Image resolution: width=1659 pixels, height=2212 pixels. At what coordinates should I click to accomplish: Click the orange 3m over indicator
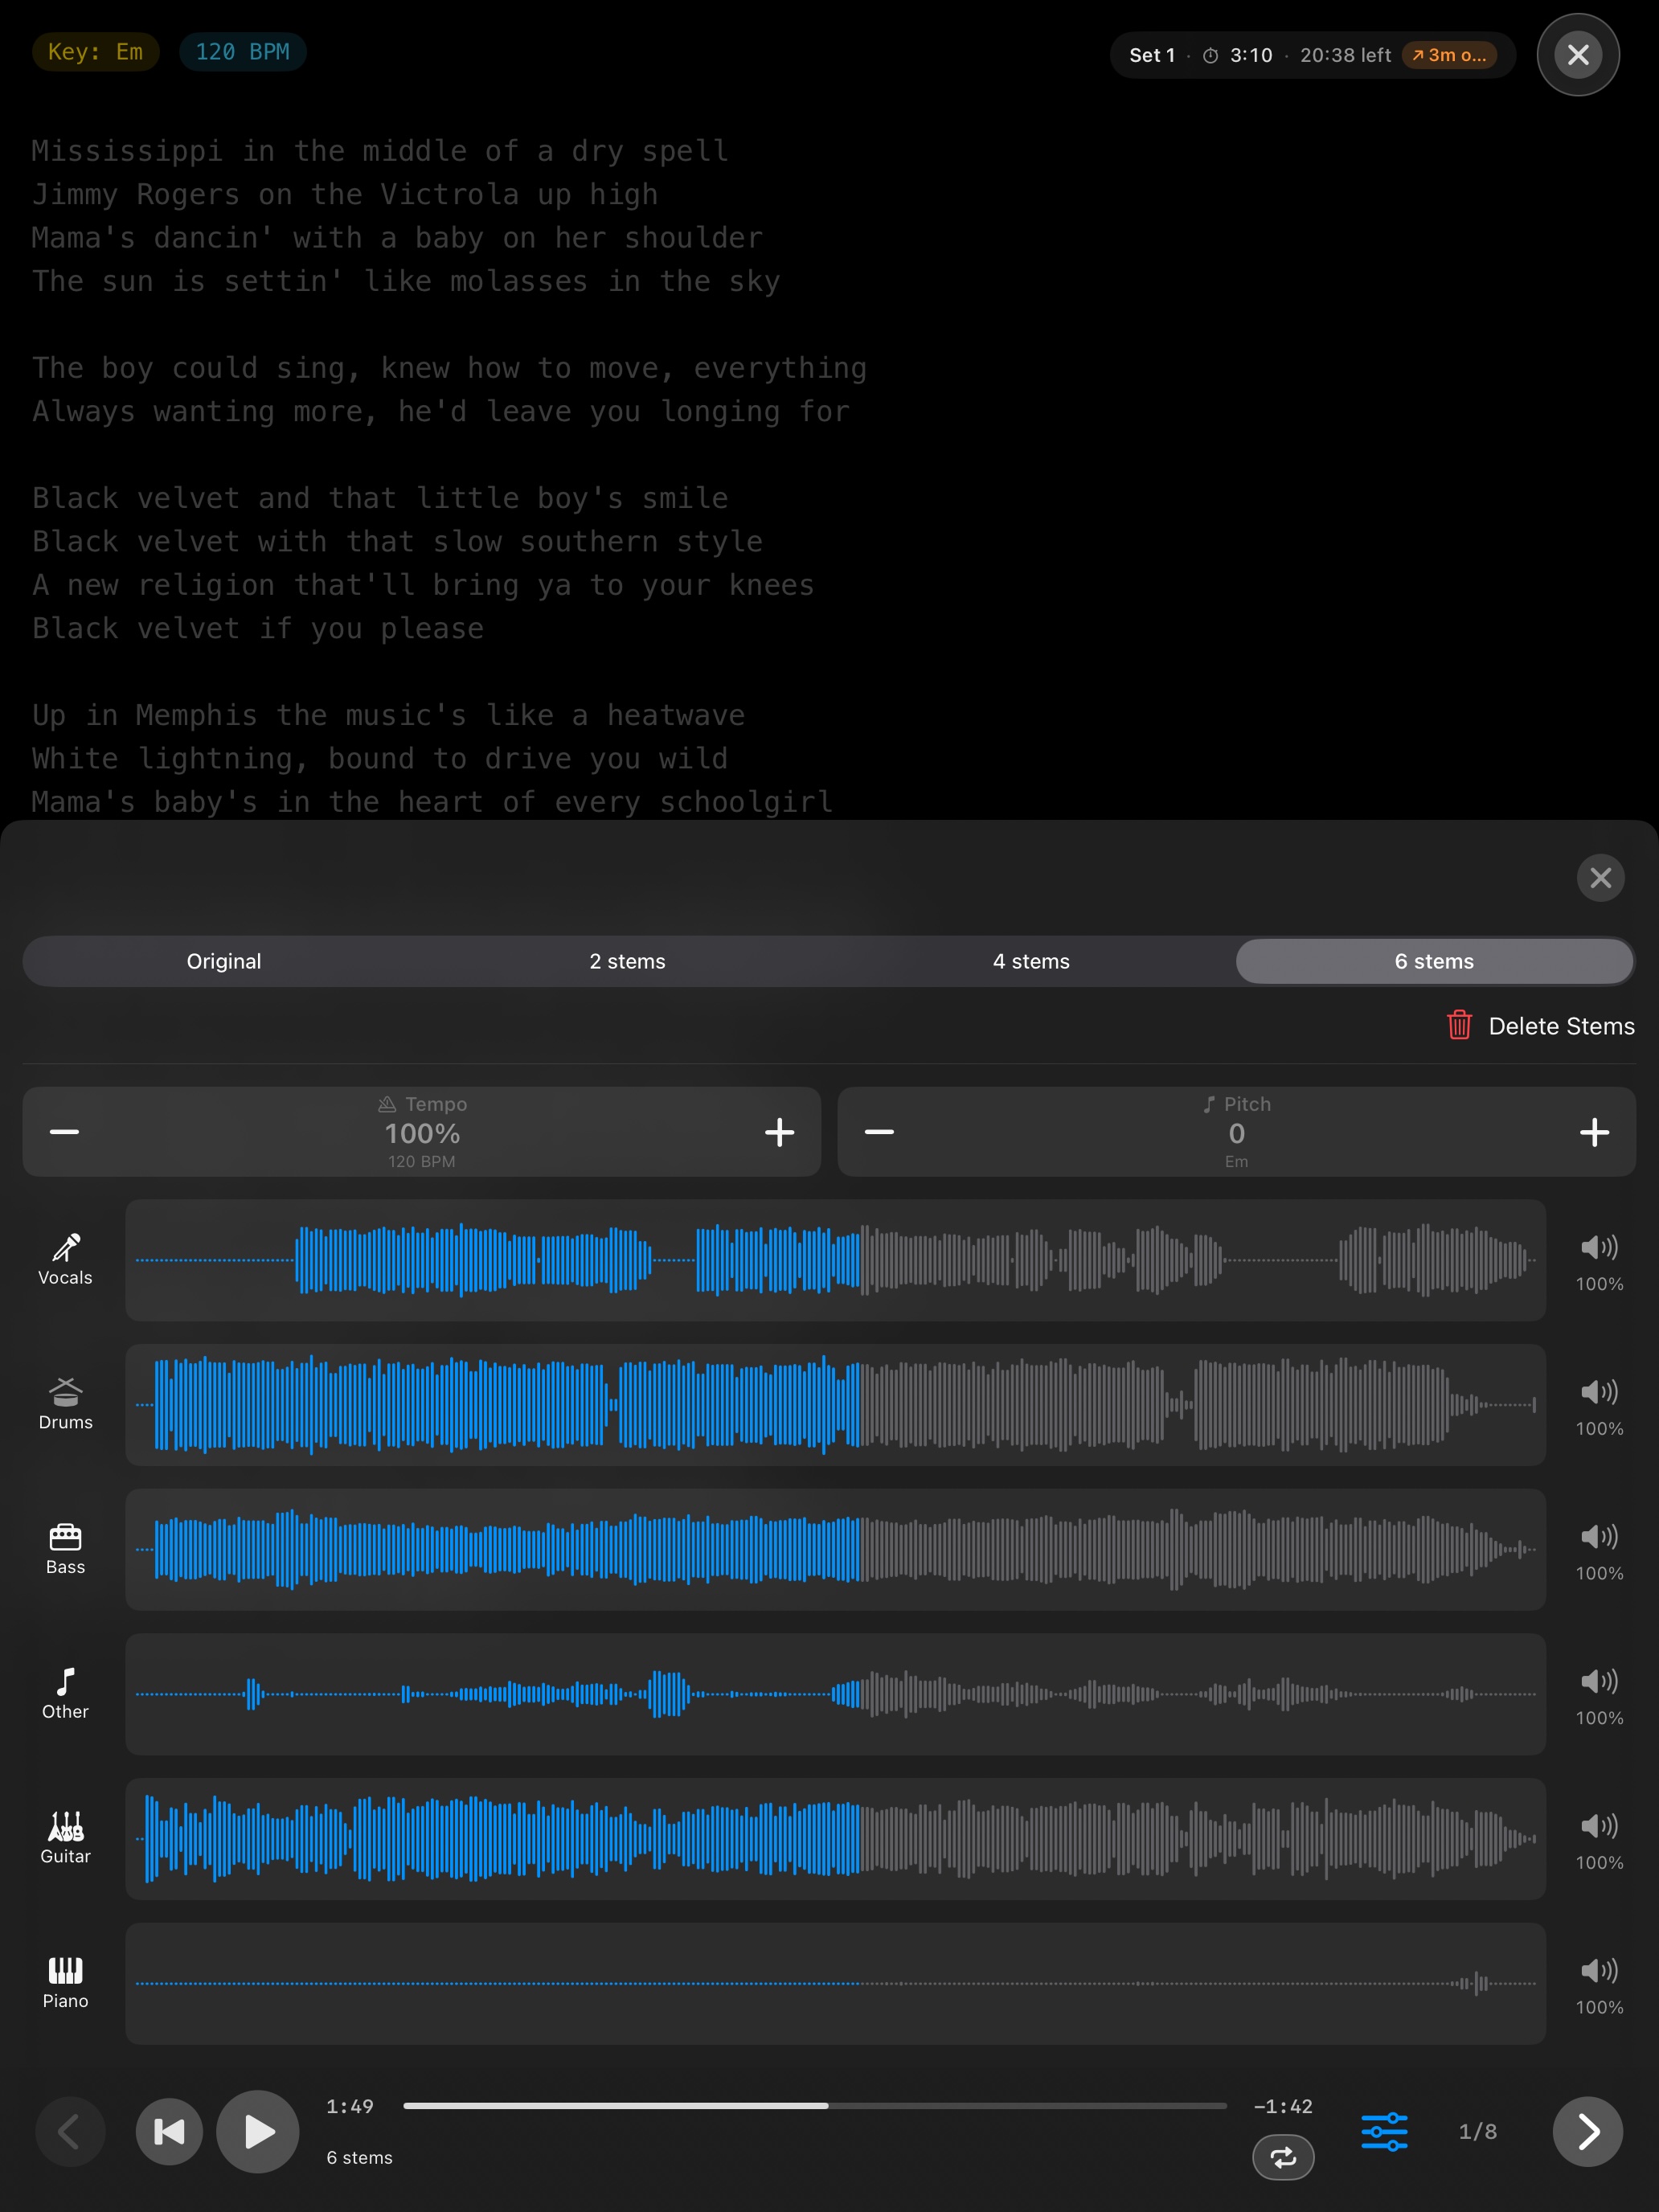(x=1449, y=55)
